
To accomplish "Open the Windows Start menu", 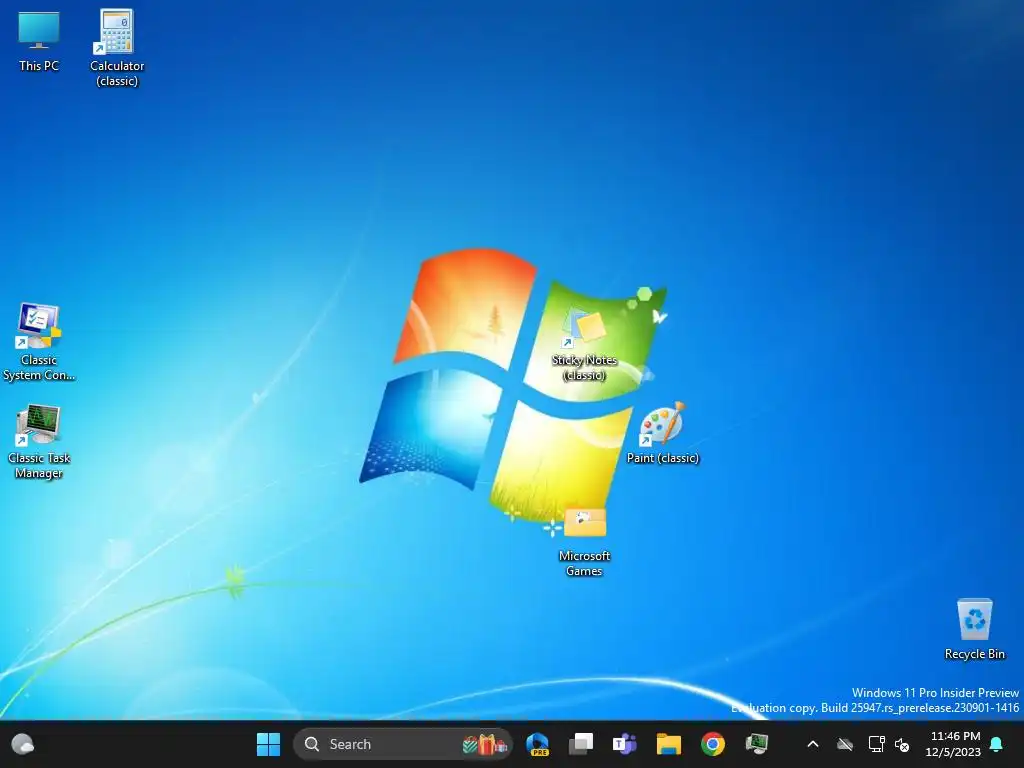I will tap(268, 744).
